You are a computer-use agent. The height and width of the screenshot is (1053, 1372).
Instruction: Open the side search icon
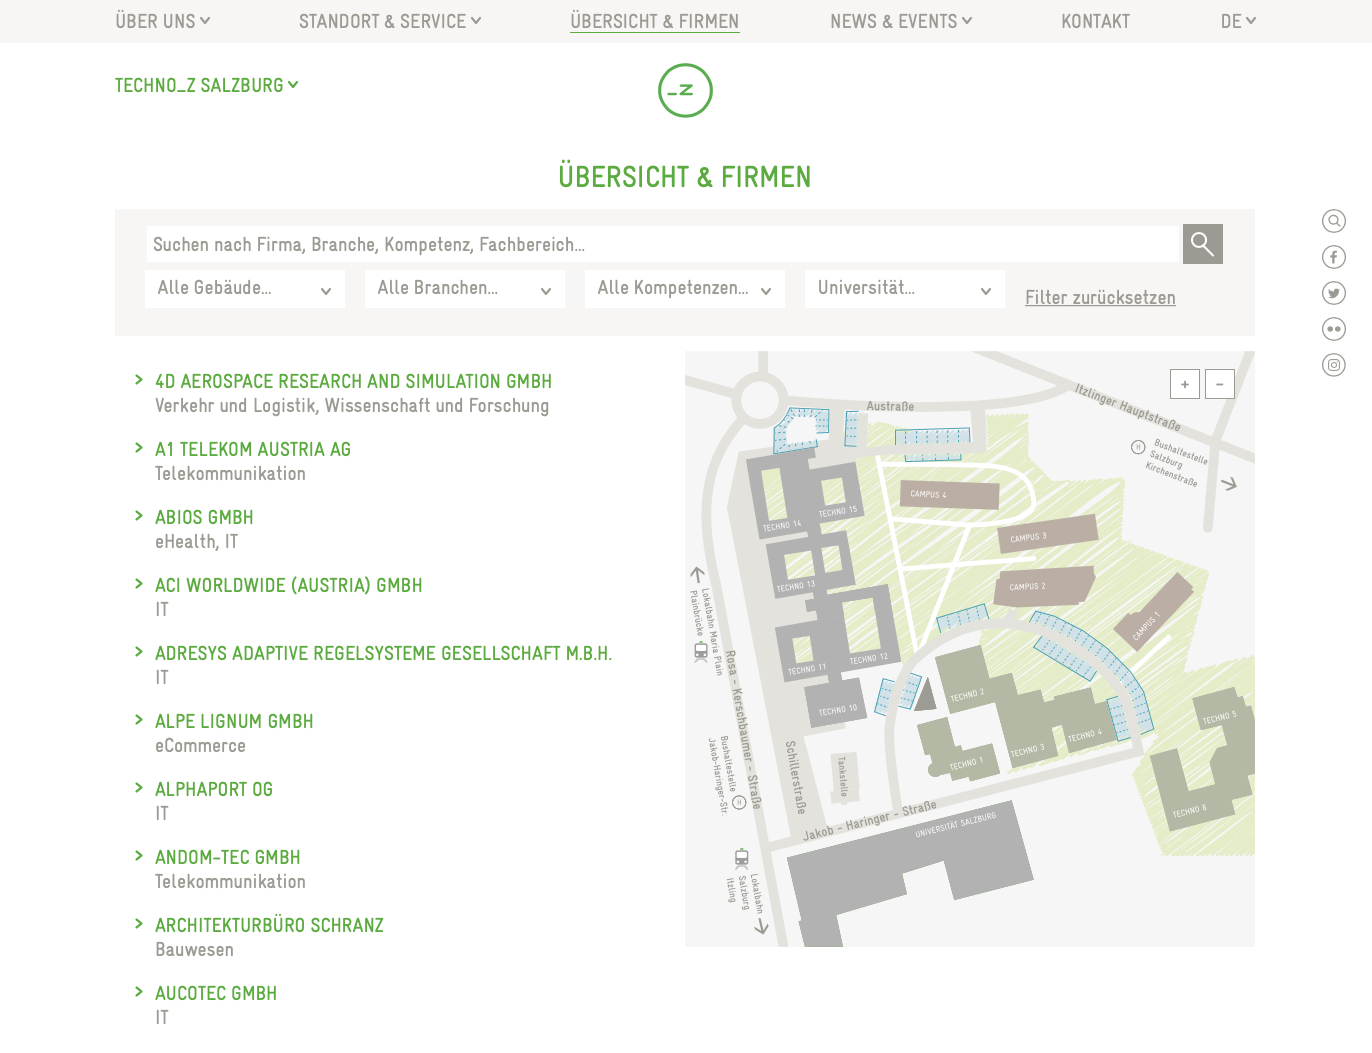1334,221
